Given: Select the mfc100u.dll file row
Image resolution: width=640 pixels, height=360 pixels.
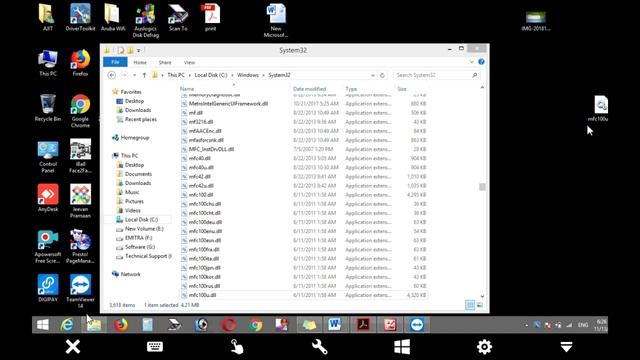Looking at the screenshot, I should [304, 295].
